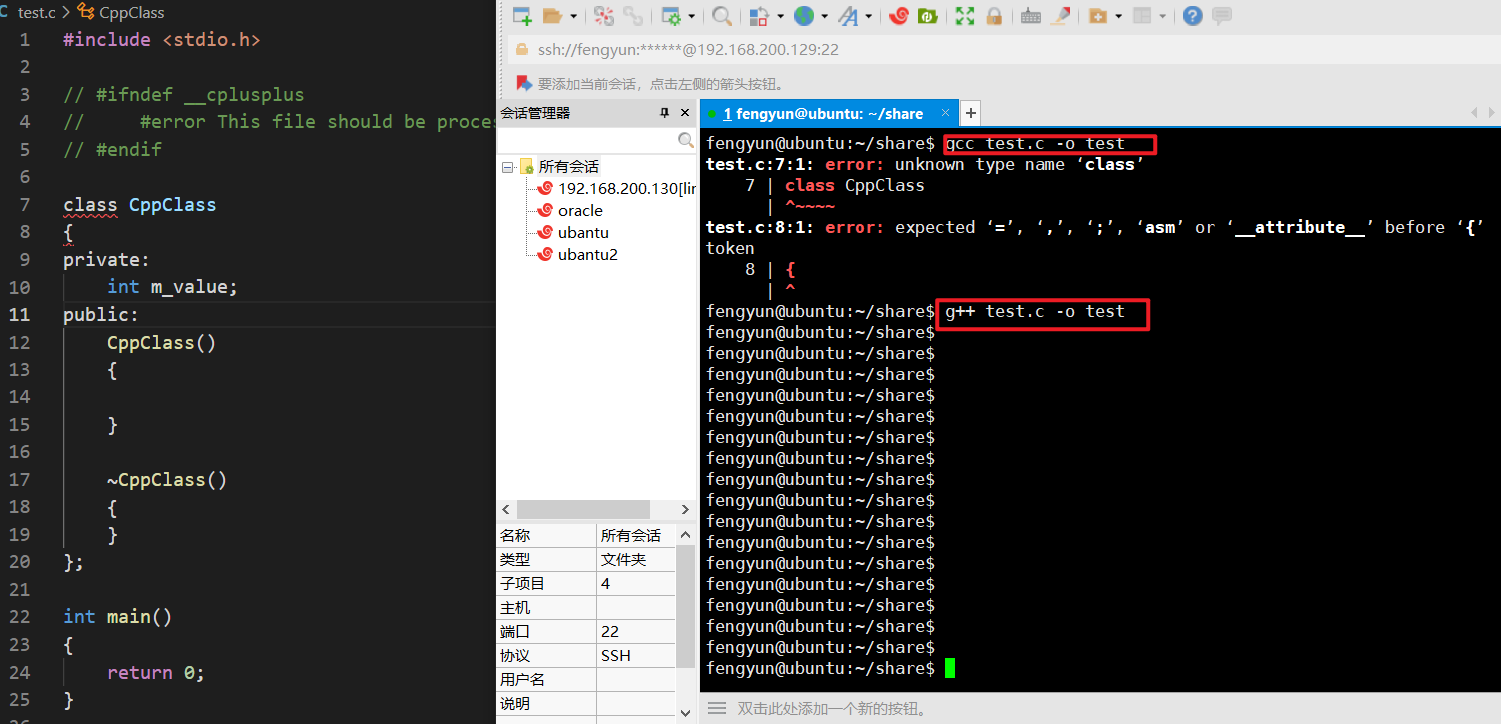Open the layout grid dropdown arrow
The width and height of the screenshot is (1501, 724).
point(1163,17)
